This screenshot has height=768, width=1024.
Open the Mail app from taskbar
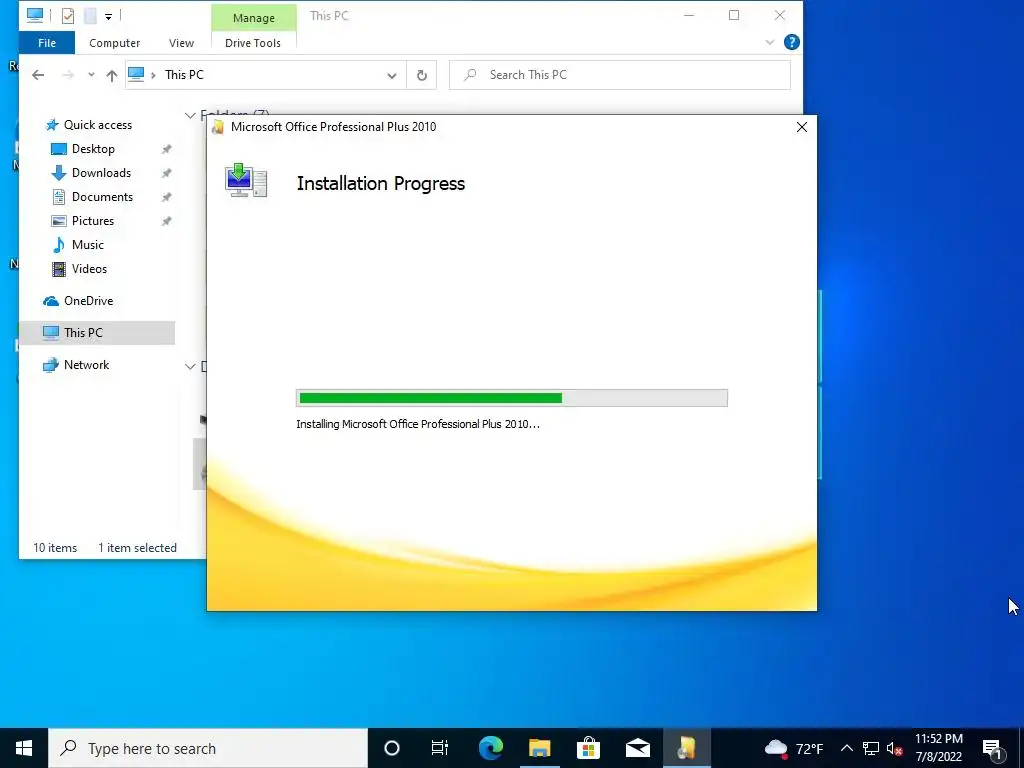tap(637, 748)
